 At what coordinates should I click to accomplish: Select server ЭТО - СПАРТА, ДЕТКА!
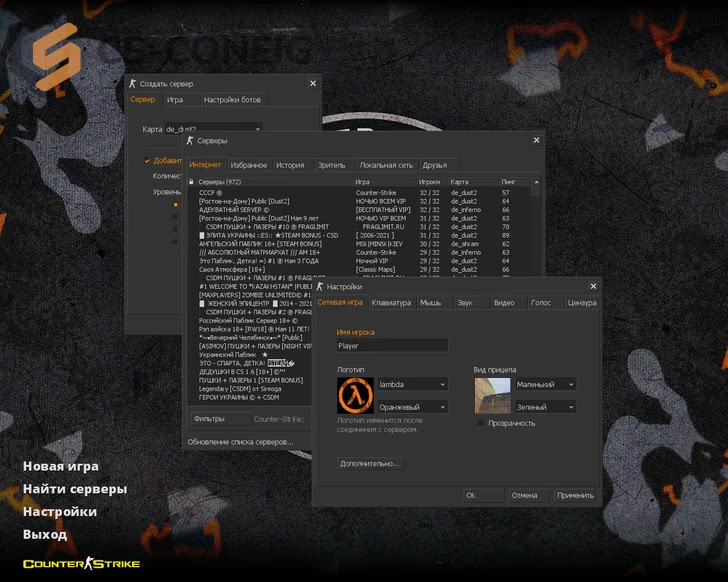coord(251,363)
